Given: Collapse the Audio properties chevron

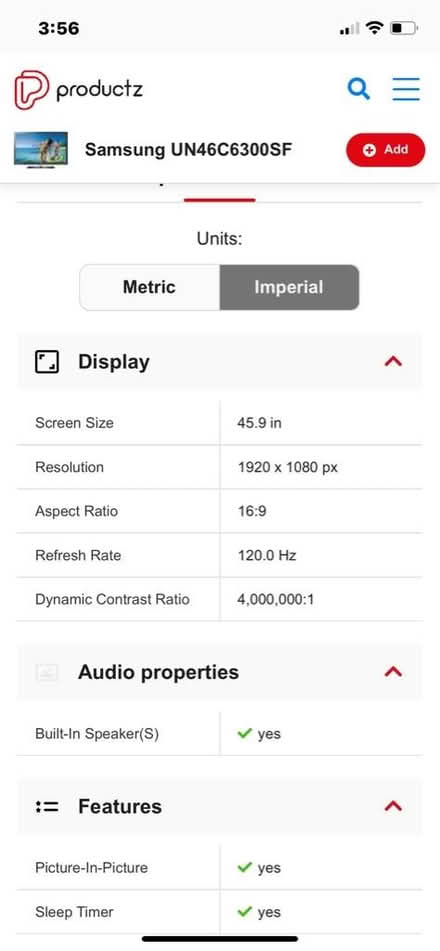Looking at the screenshot, I should pos(393,671).
